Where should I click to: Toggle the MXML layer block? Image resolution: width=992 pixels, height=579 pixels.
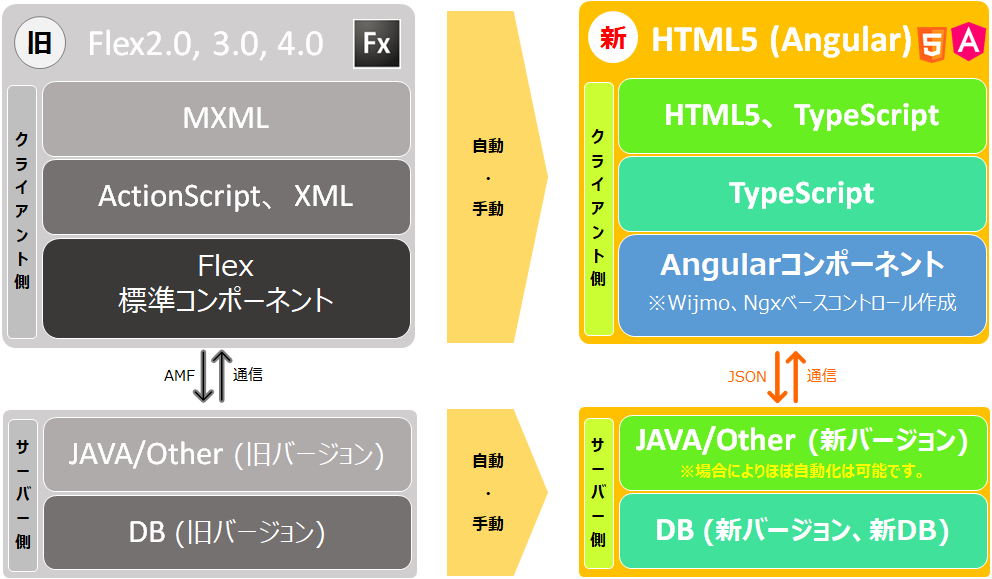(x=225, y=117)
